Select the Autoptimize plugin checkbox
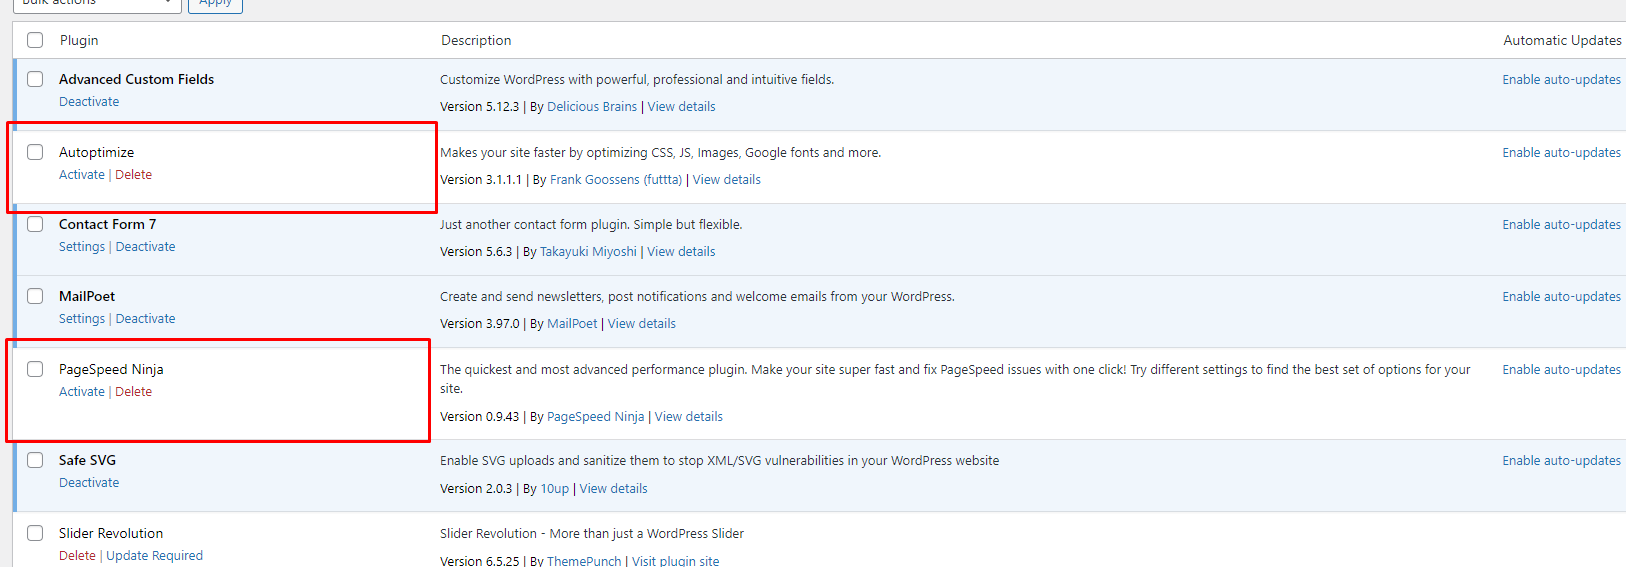The width and height of the screenshot is (1626, 567). 35,152
